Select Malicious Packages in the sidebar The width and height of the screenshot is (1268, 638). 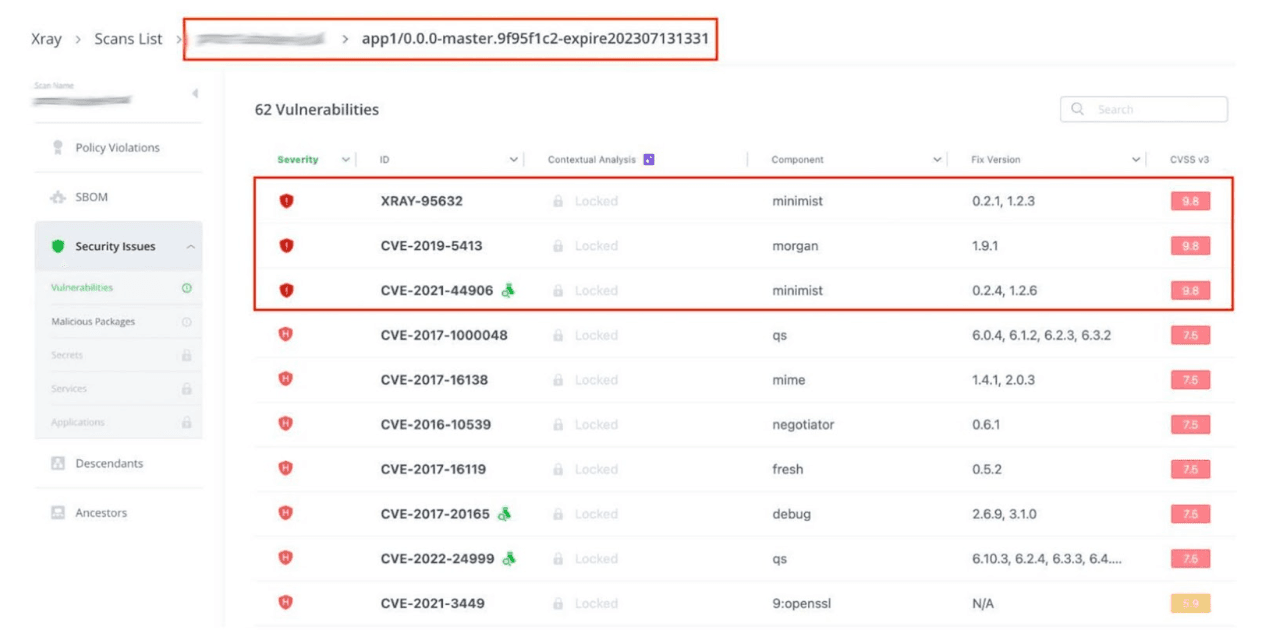coord(93,322)
